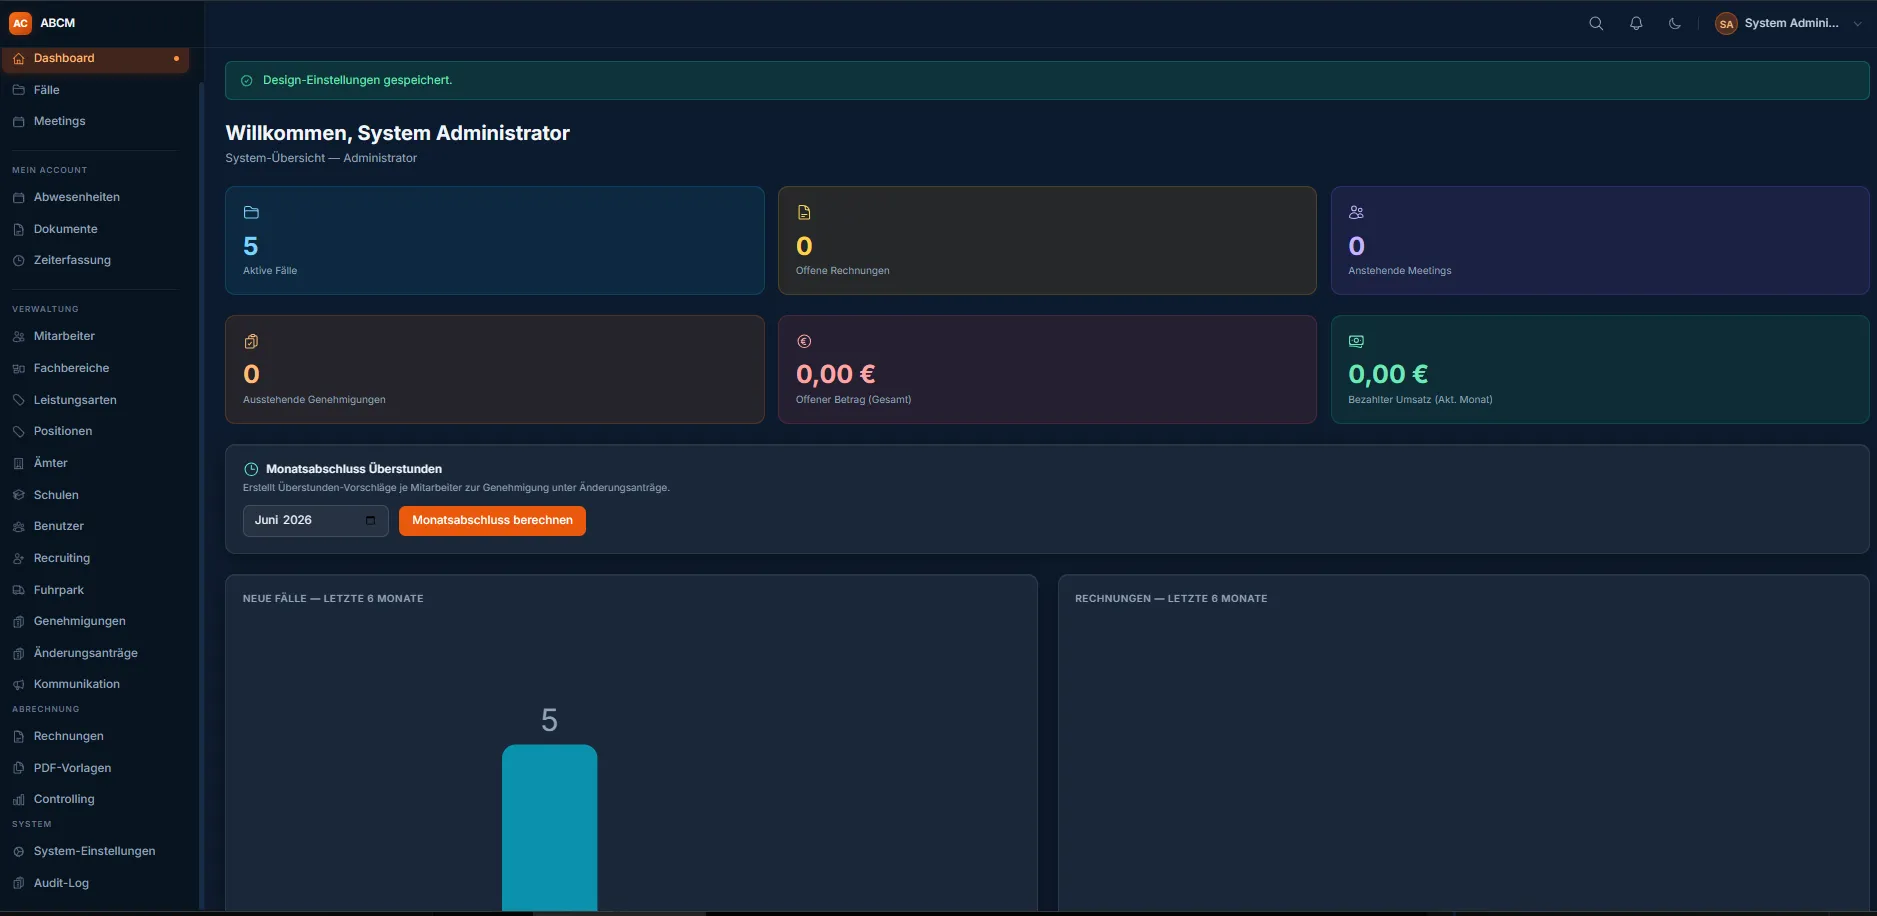
Task: Click the Benutzer users icon
Action: click(x=18, y=527)
